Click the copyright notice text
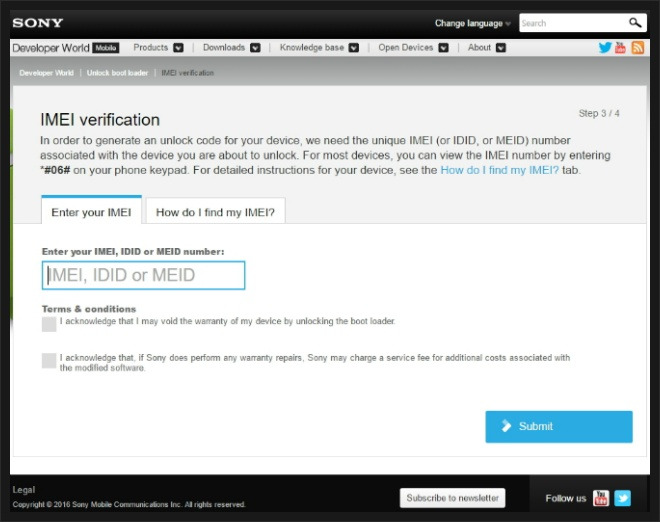The width and height of the screenshot is (660, 522). pos(129,504)
